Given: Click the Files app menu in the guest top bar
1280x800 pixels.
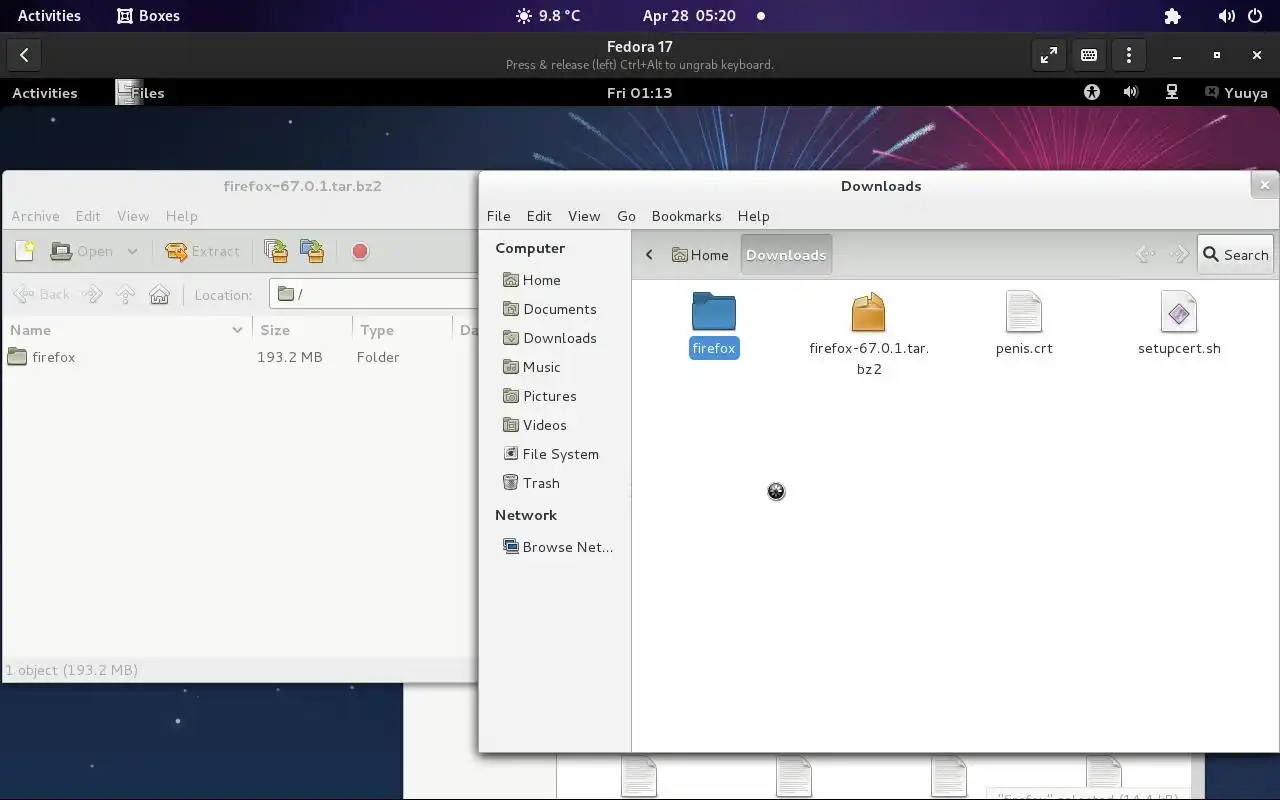Looking at the screenshot, I should tap(140, 93).
